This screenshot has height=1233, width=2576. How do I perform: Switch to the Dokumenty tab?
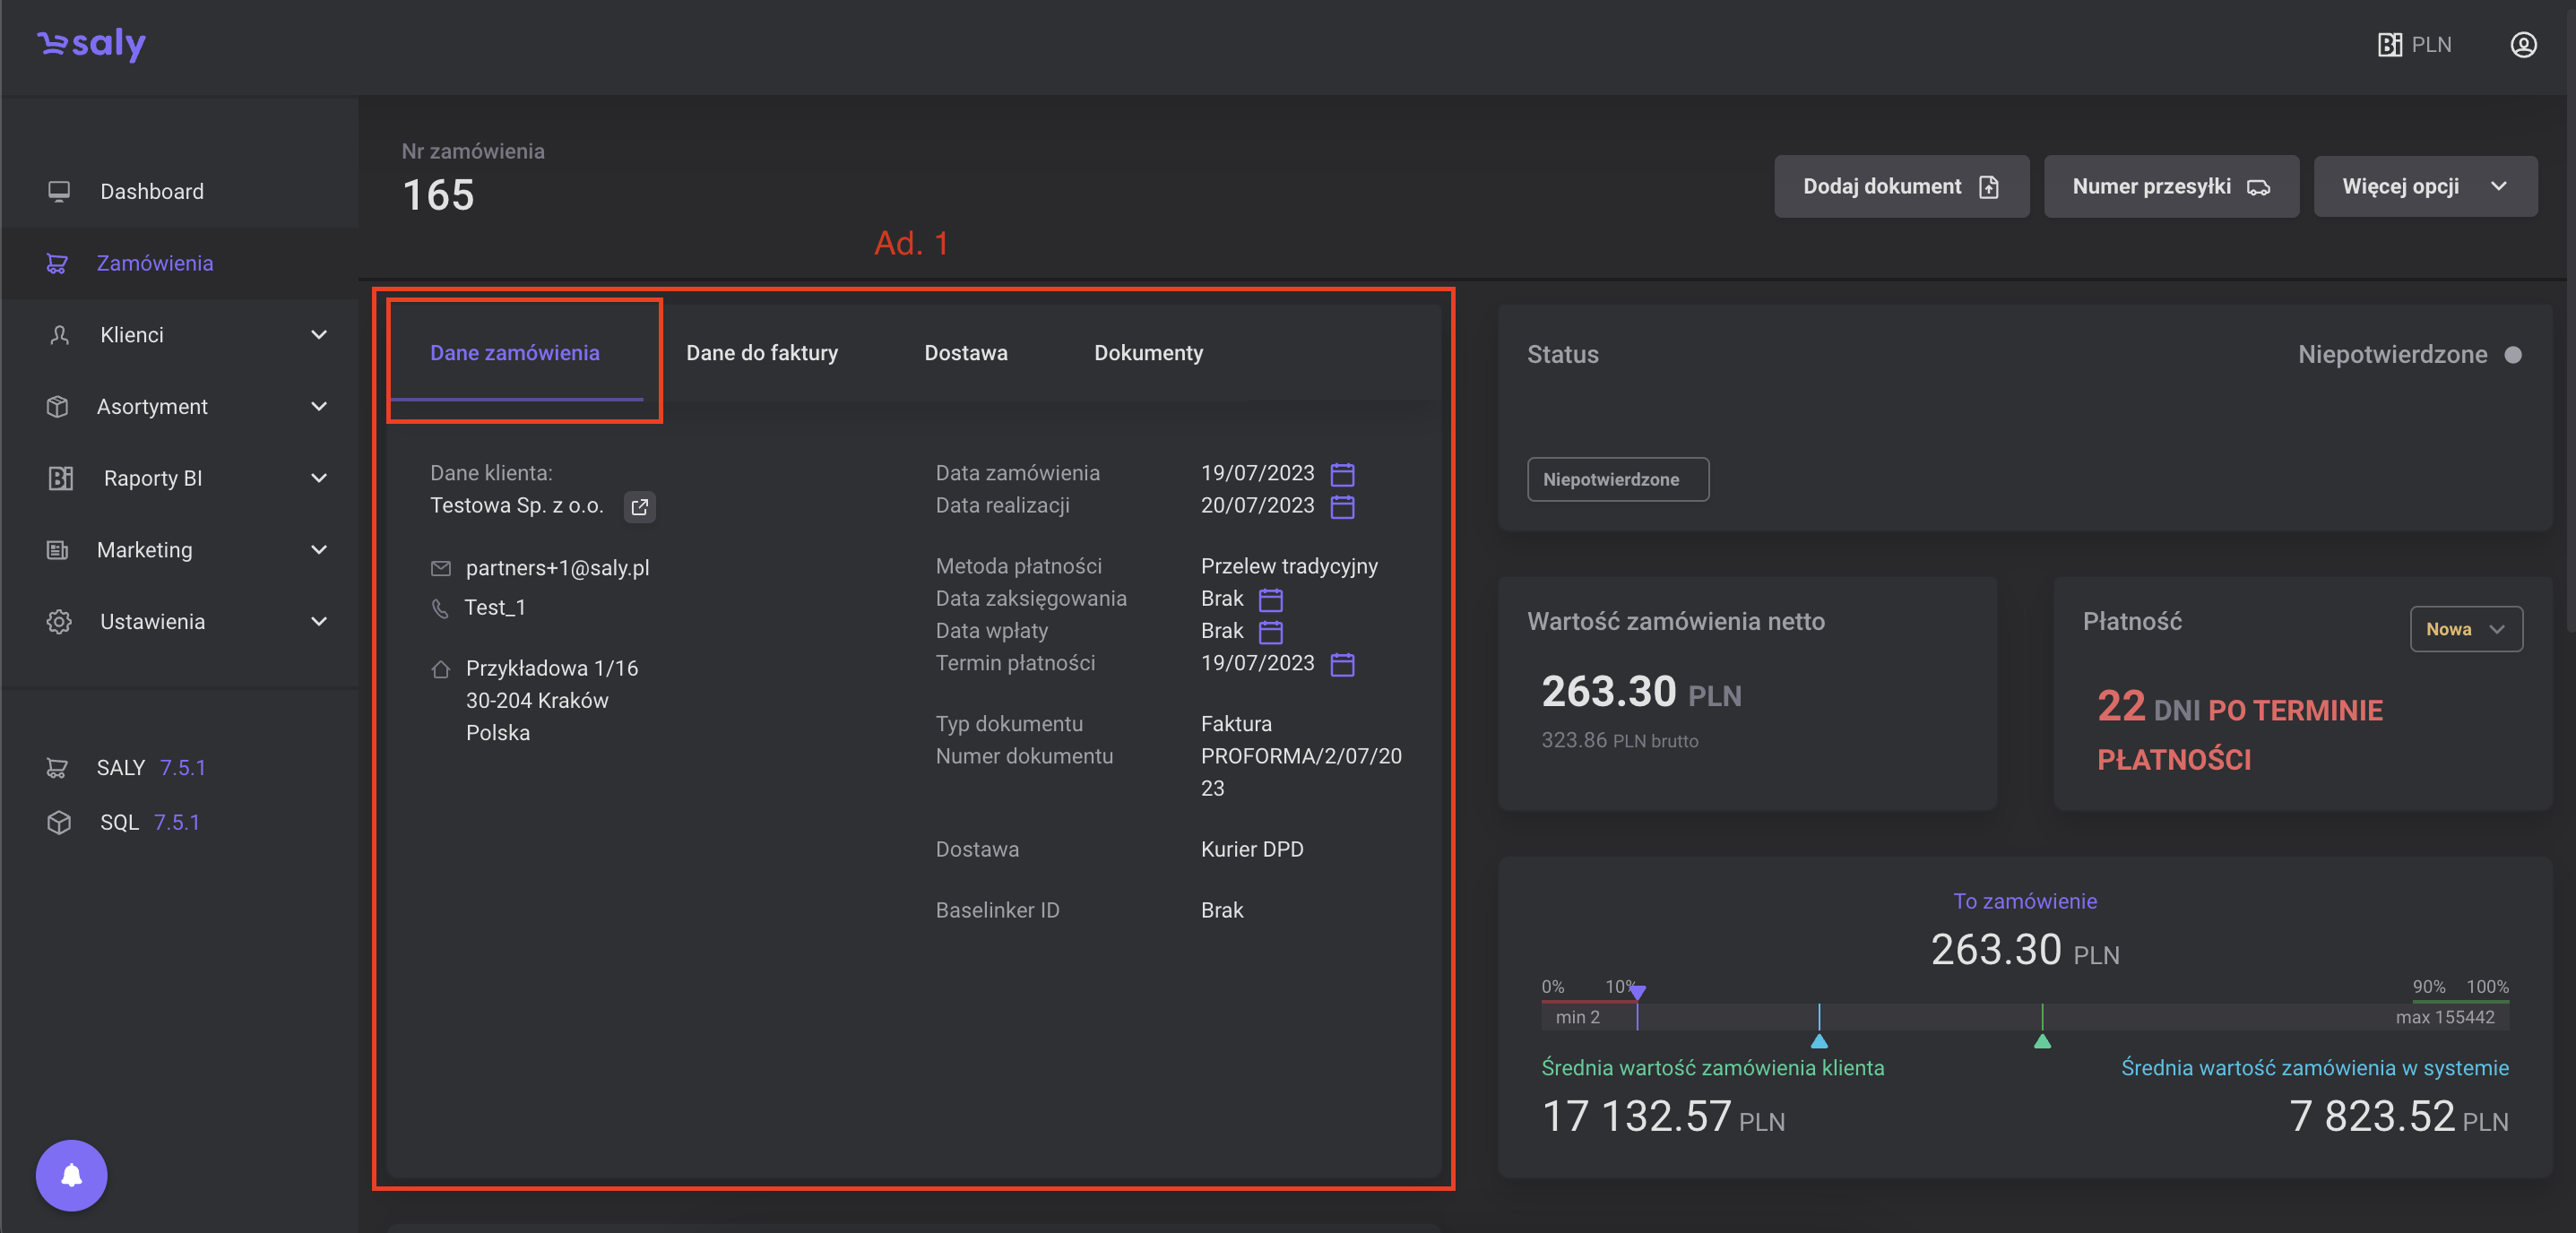1148,353
